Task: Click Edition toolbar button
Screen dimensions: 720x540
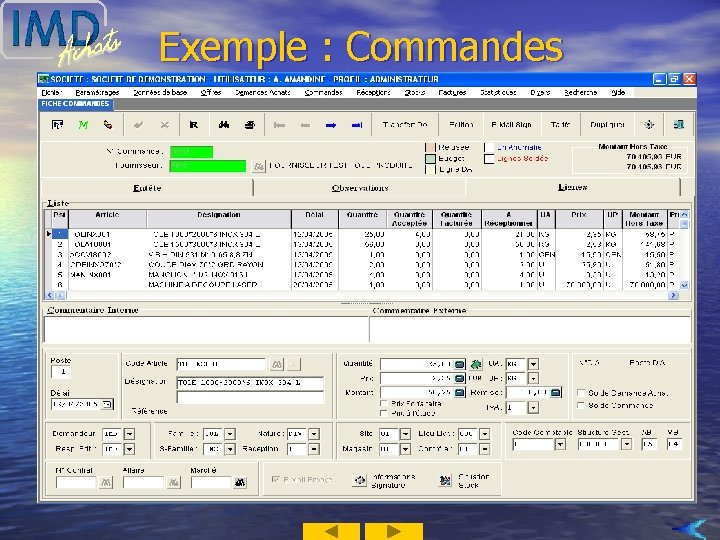Action: tap(461, 124)
